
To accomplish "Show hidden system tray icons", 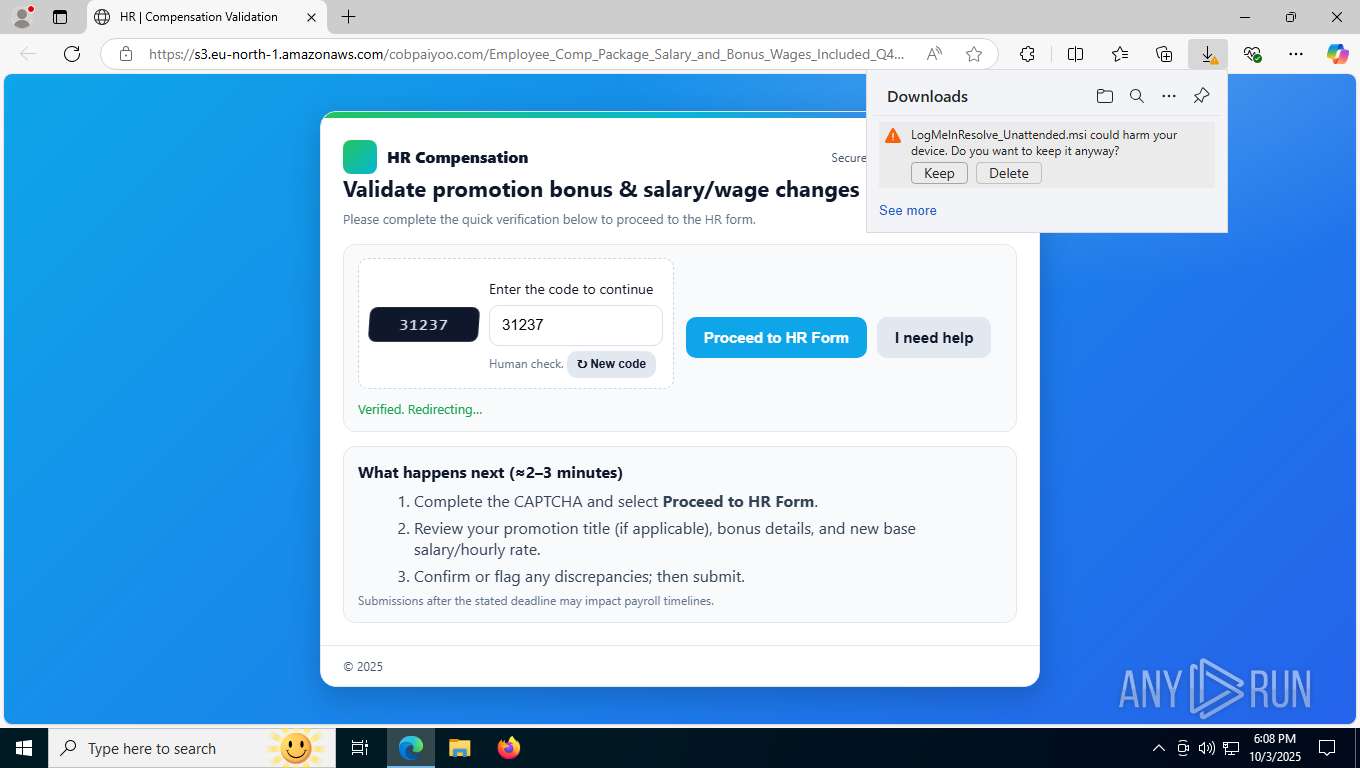I will pyautogui.click(x=1158, y=748).
